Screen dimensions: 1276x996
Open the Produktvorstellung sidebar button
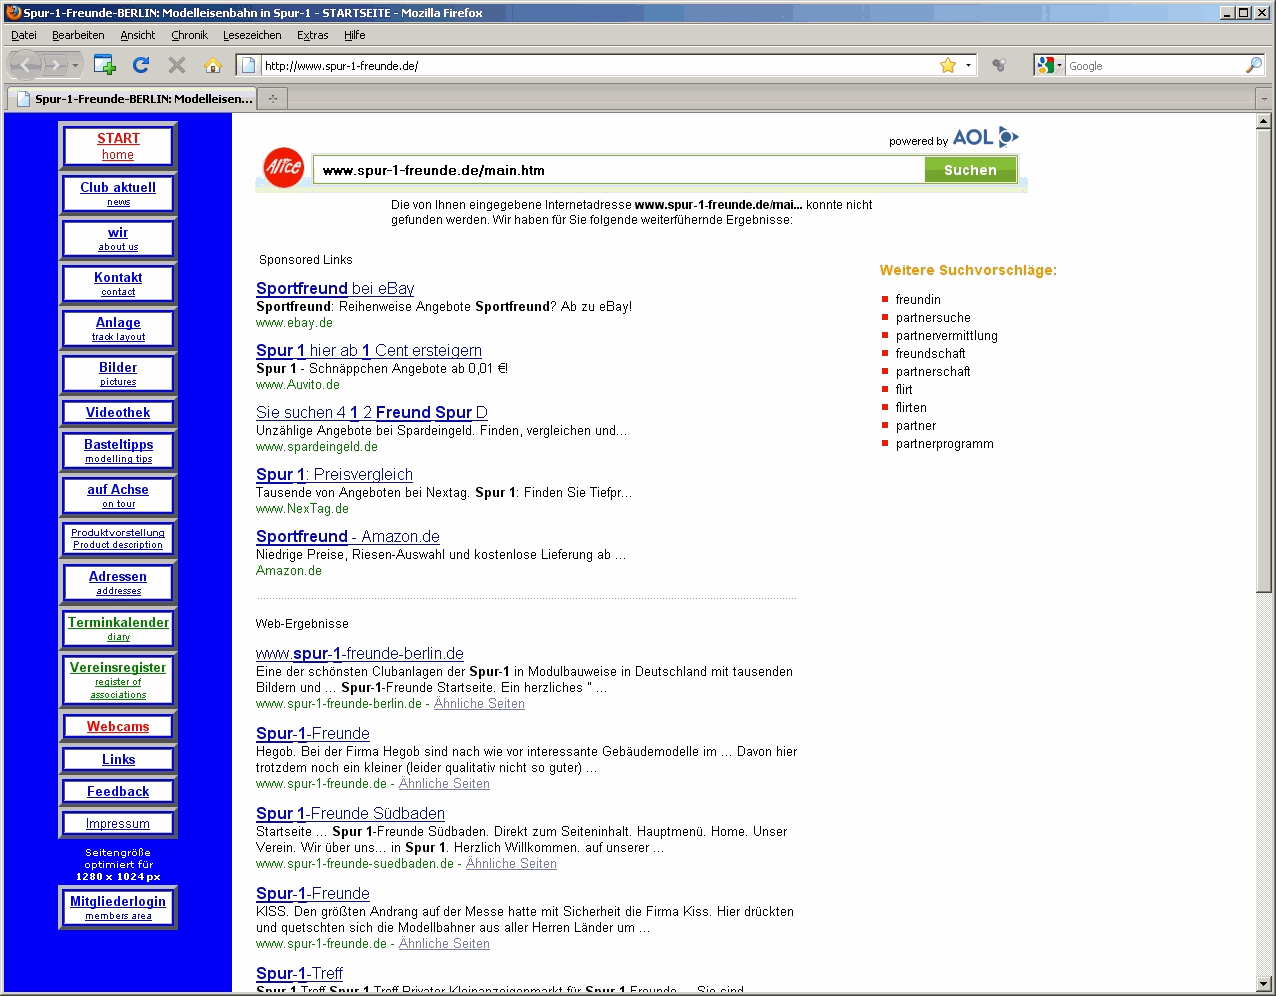(x=118, y=539)
